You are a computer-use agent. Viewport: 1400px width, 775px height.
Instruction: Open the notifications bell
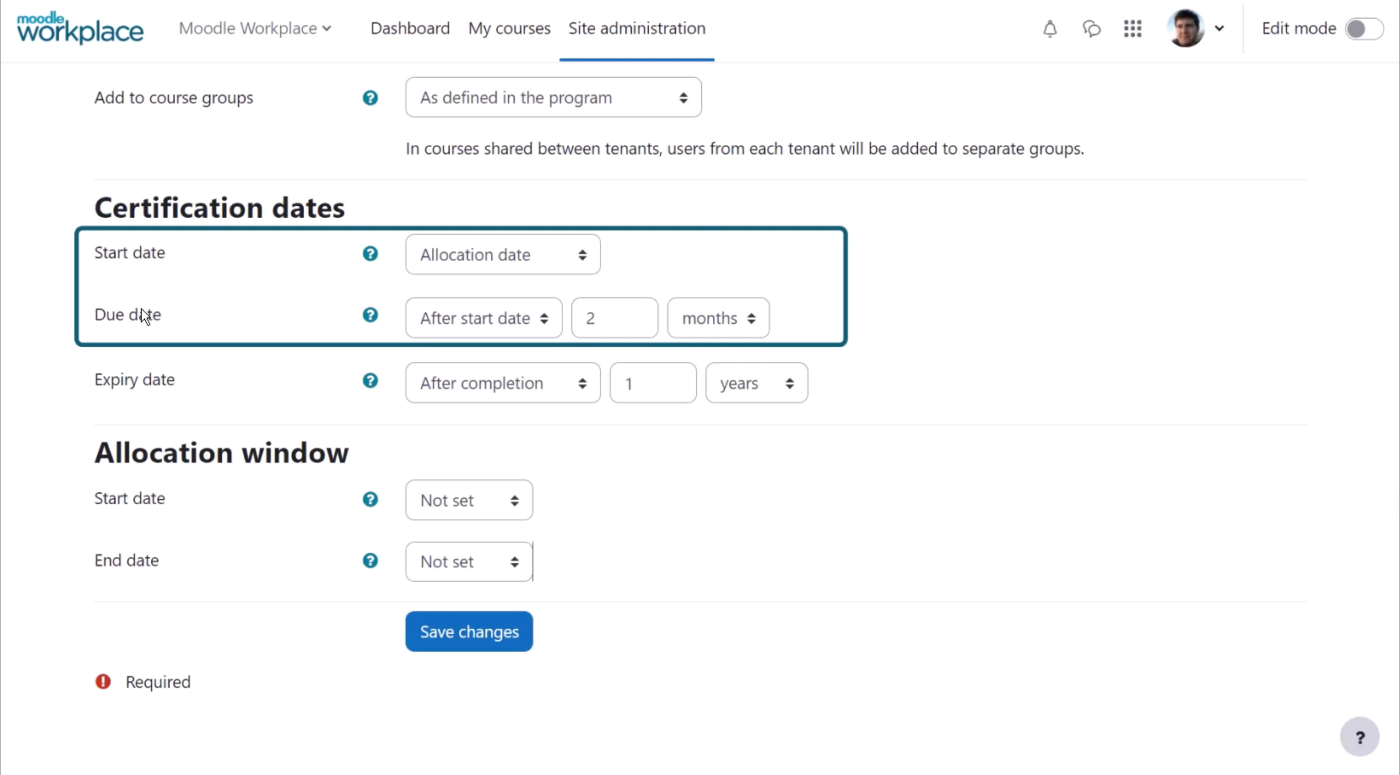click(1050, 28)
